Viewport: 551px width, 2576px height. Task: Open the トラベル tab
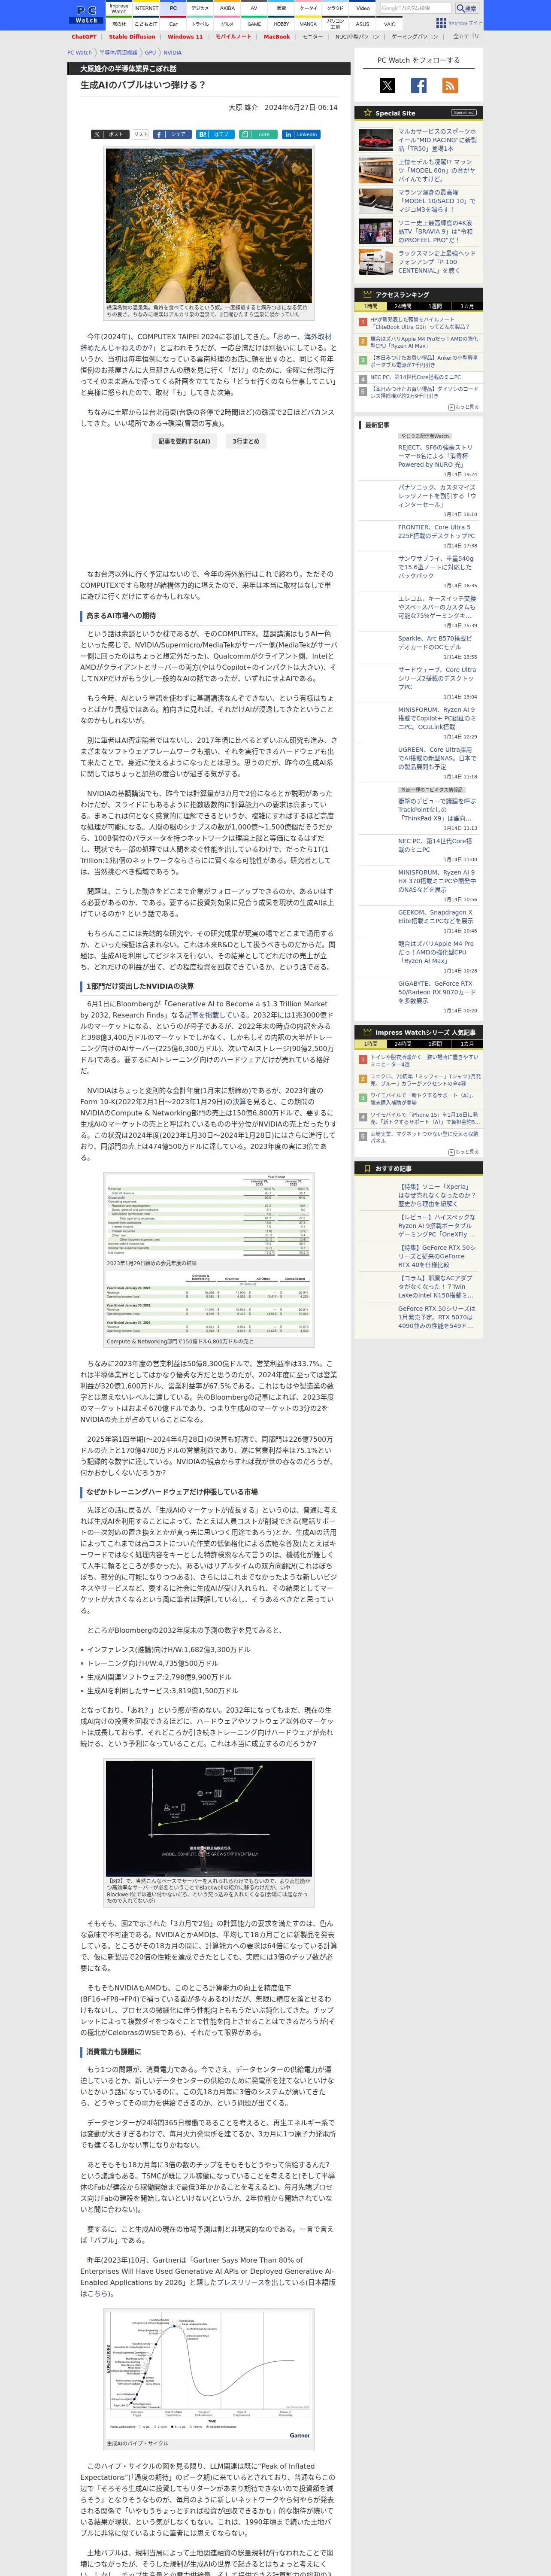pos(200,24)
